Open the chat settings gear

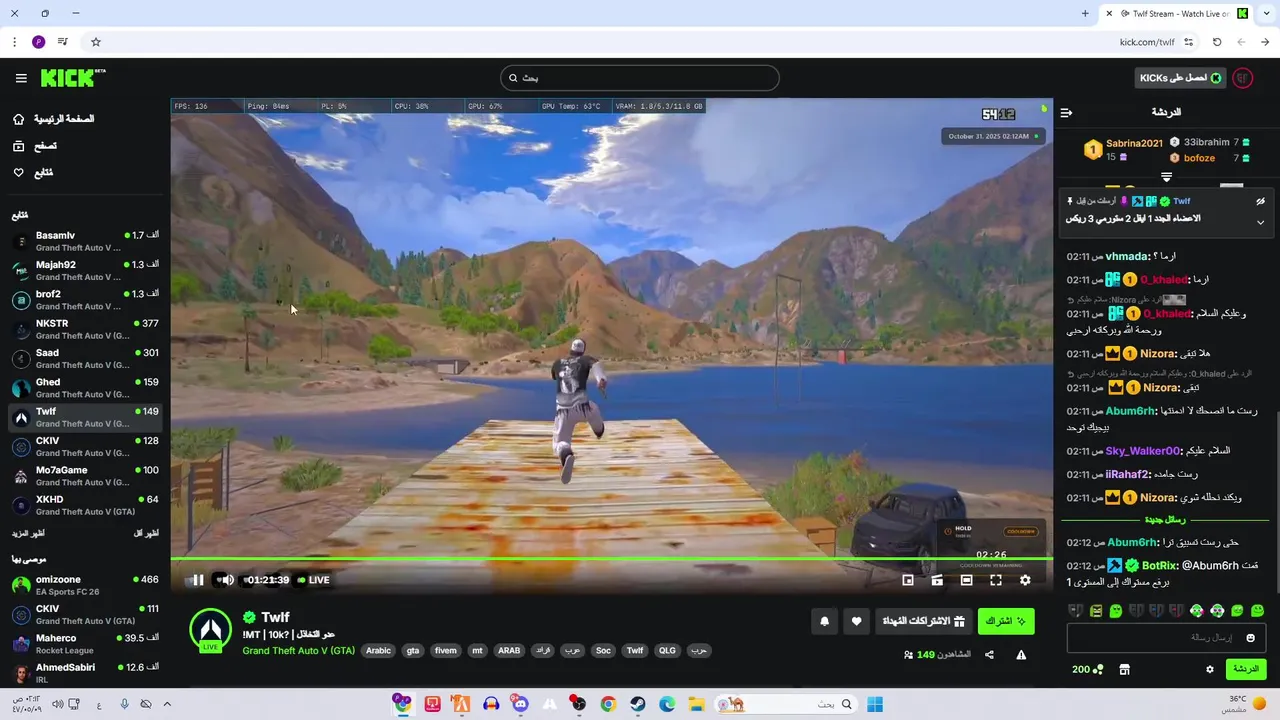(1209, 670)
